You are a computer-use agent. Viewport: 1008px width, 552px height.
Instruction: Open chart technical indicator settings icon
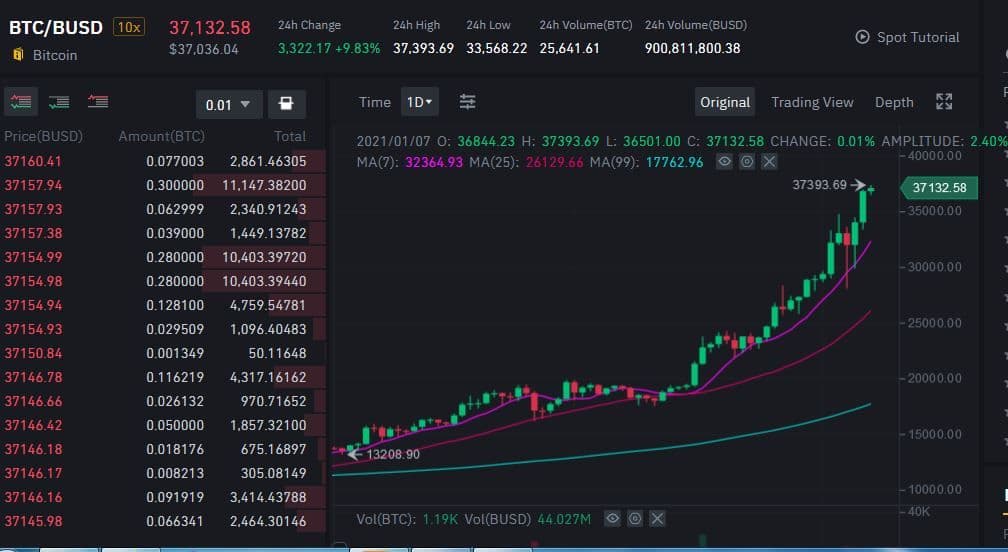[x=467, y=102]
